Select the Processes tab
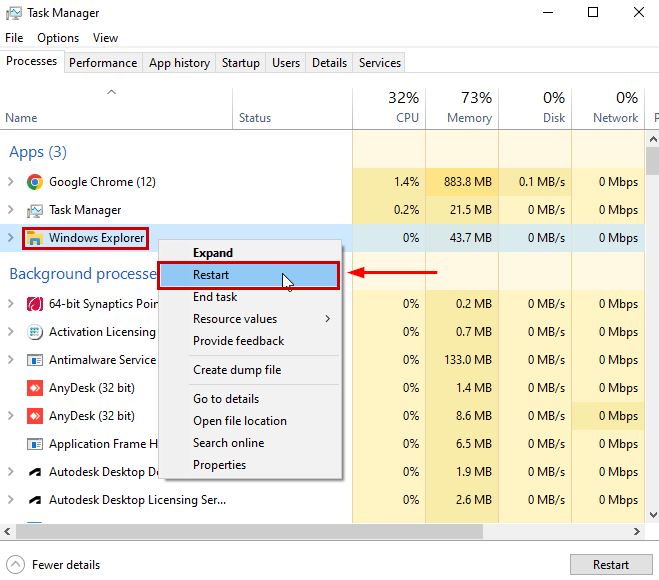Screen dimensions: 659x580 tap(32, 61)
